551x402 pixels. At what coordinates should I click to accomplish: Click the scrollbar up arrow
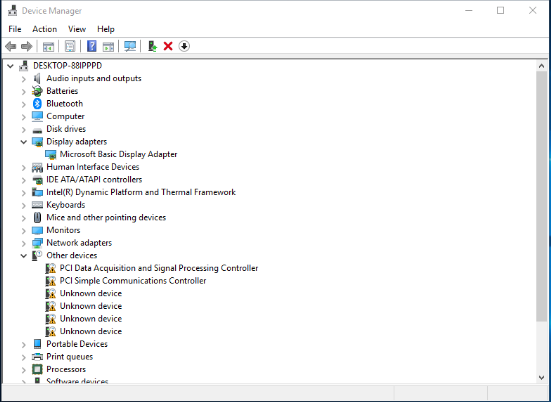click(x=542, y=66)
